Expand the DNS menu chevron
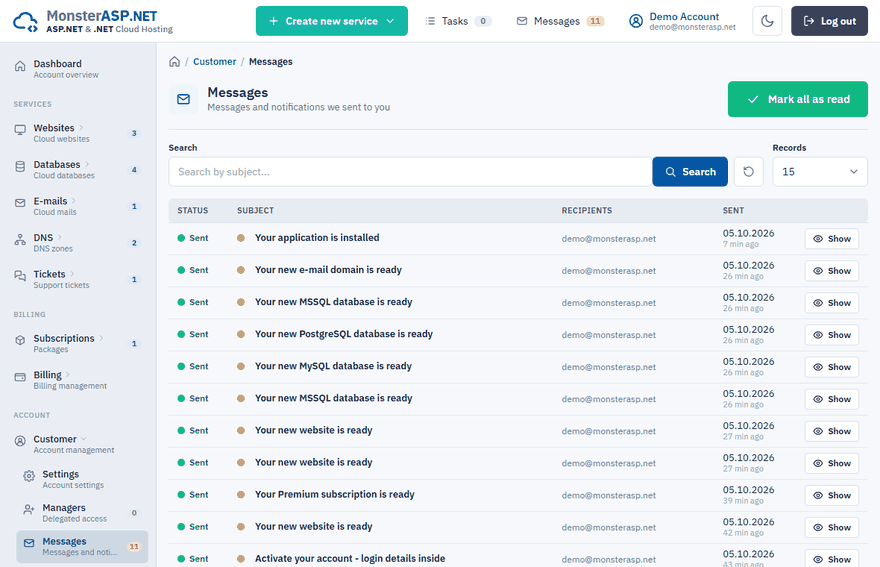This screenshot has width=880, height=567. click(59, 237)
